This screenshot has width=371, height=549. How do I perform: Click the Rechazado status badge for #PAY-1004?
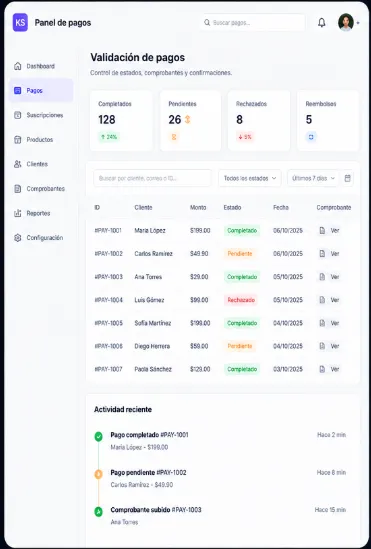[x=241, y=300]
